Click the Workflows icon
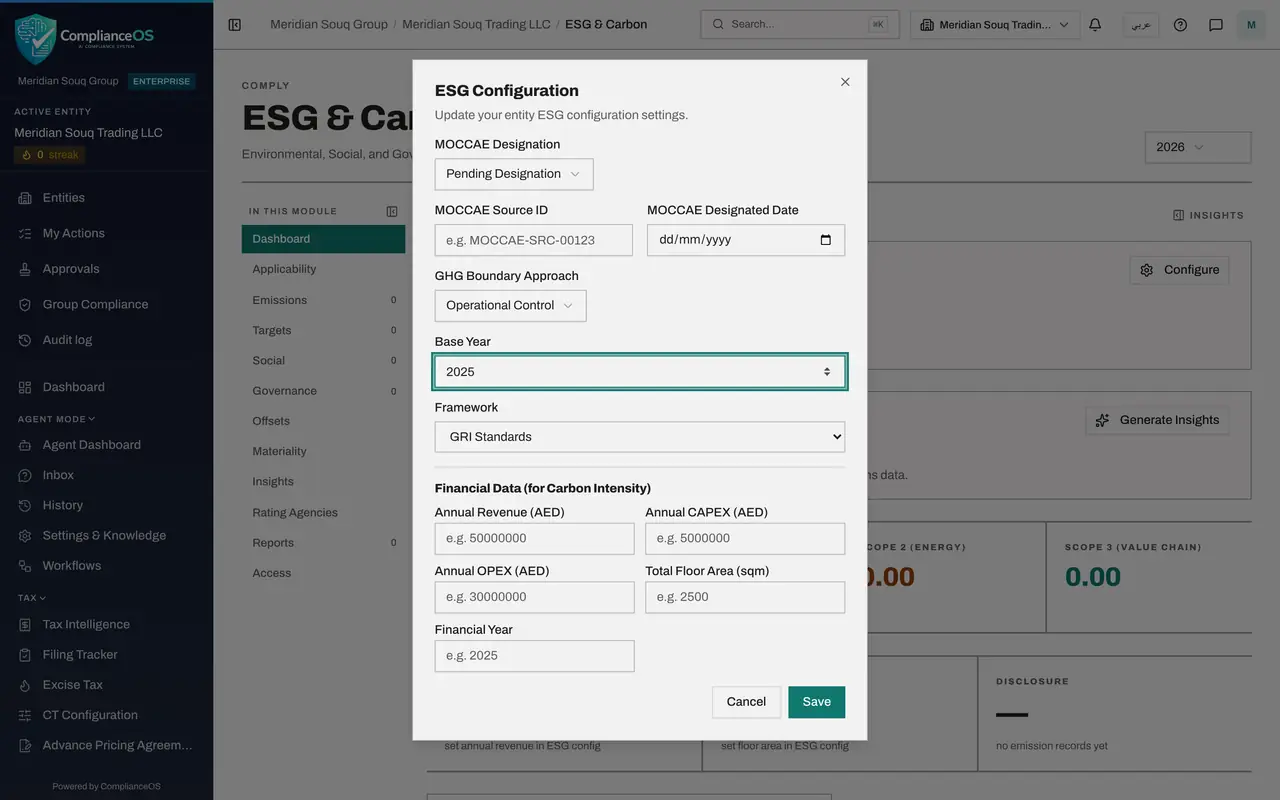This screenshot has height=800, width=1280. click(25, 566)
